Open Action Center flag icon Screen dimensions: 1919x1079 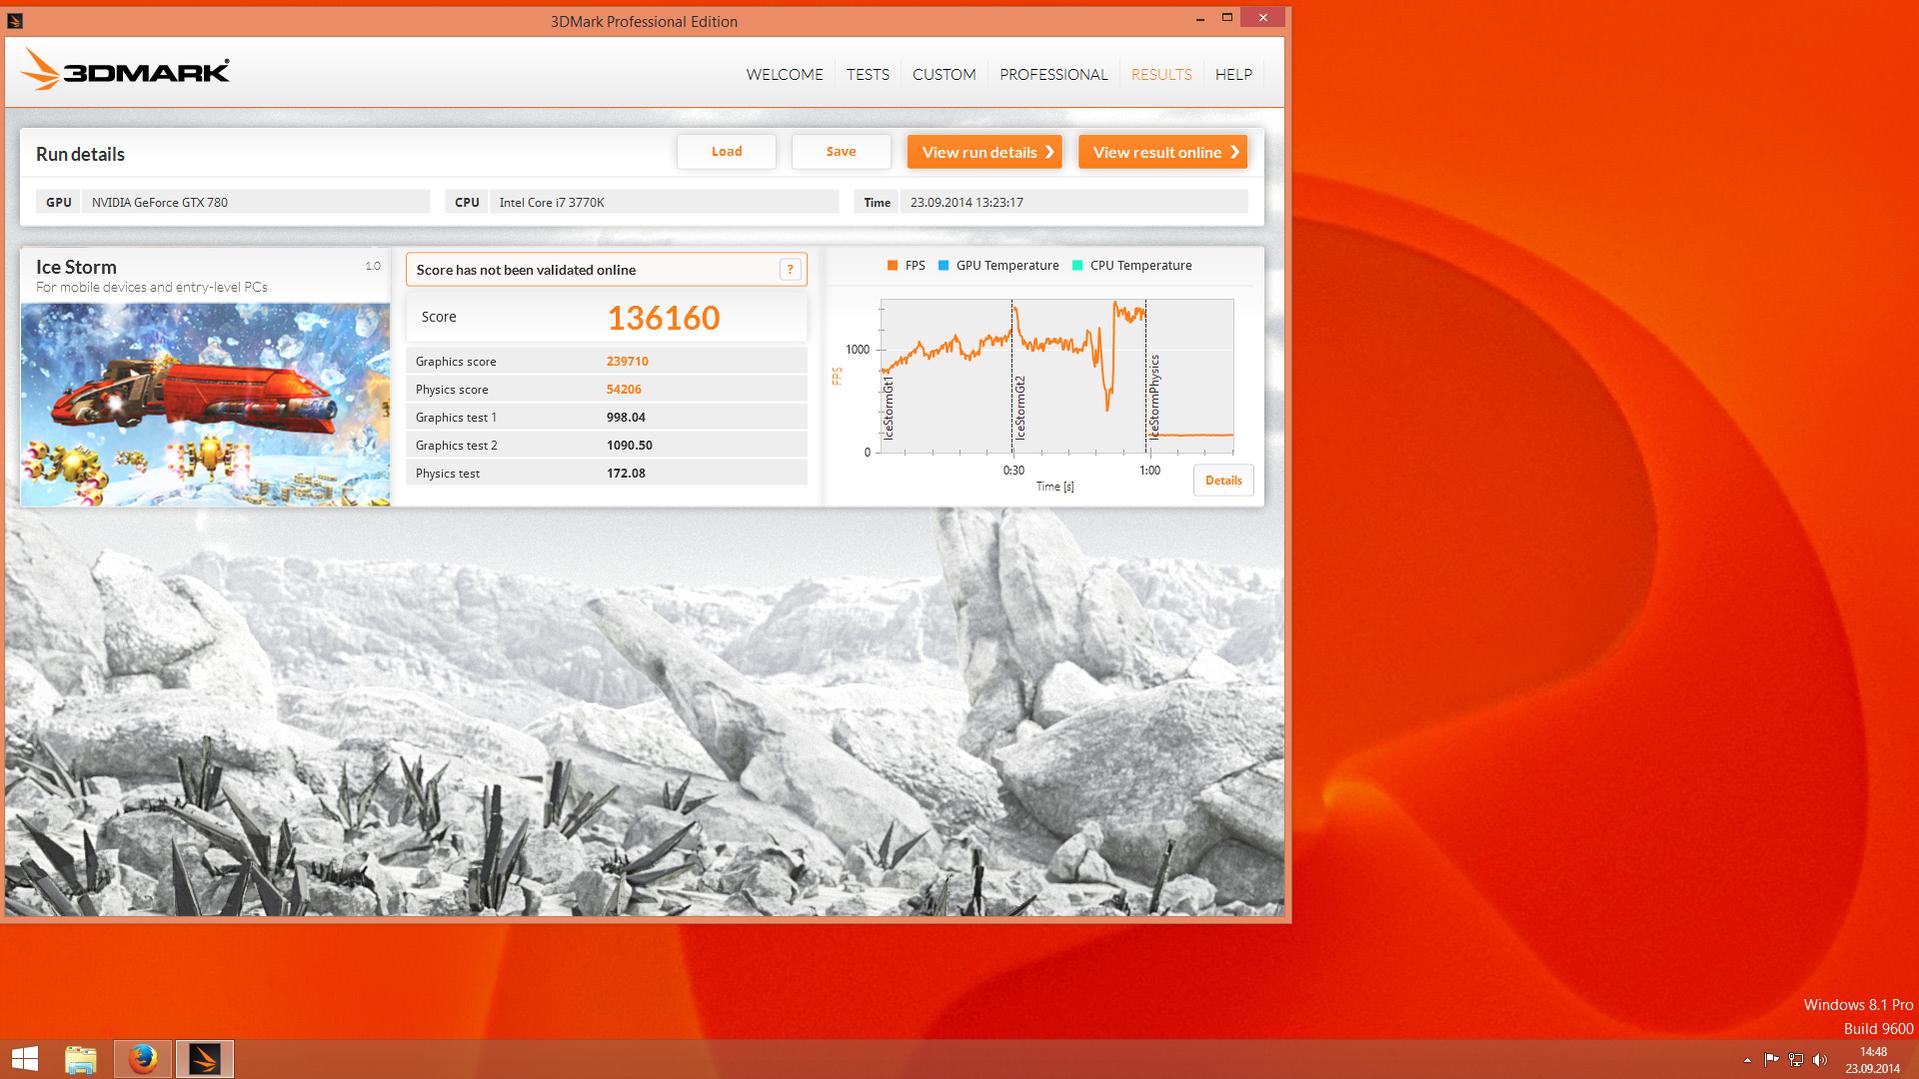pos(1771,1060)
